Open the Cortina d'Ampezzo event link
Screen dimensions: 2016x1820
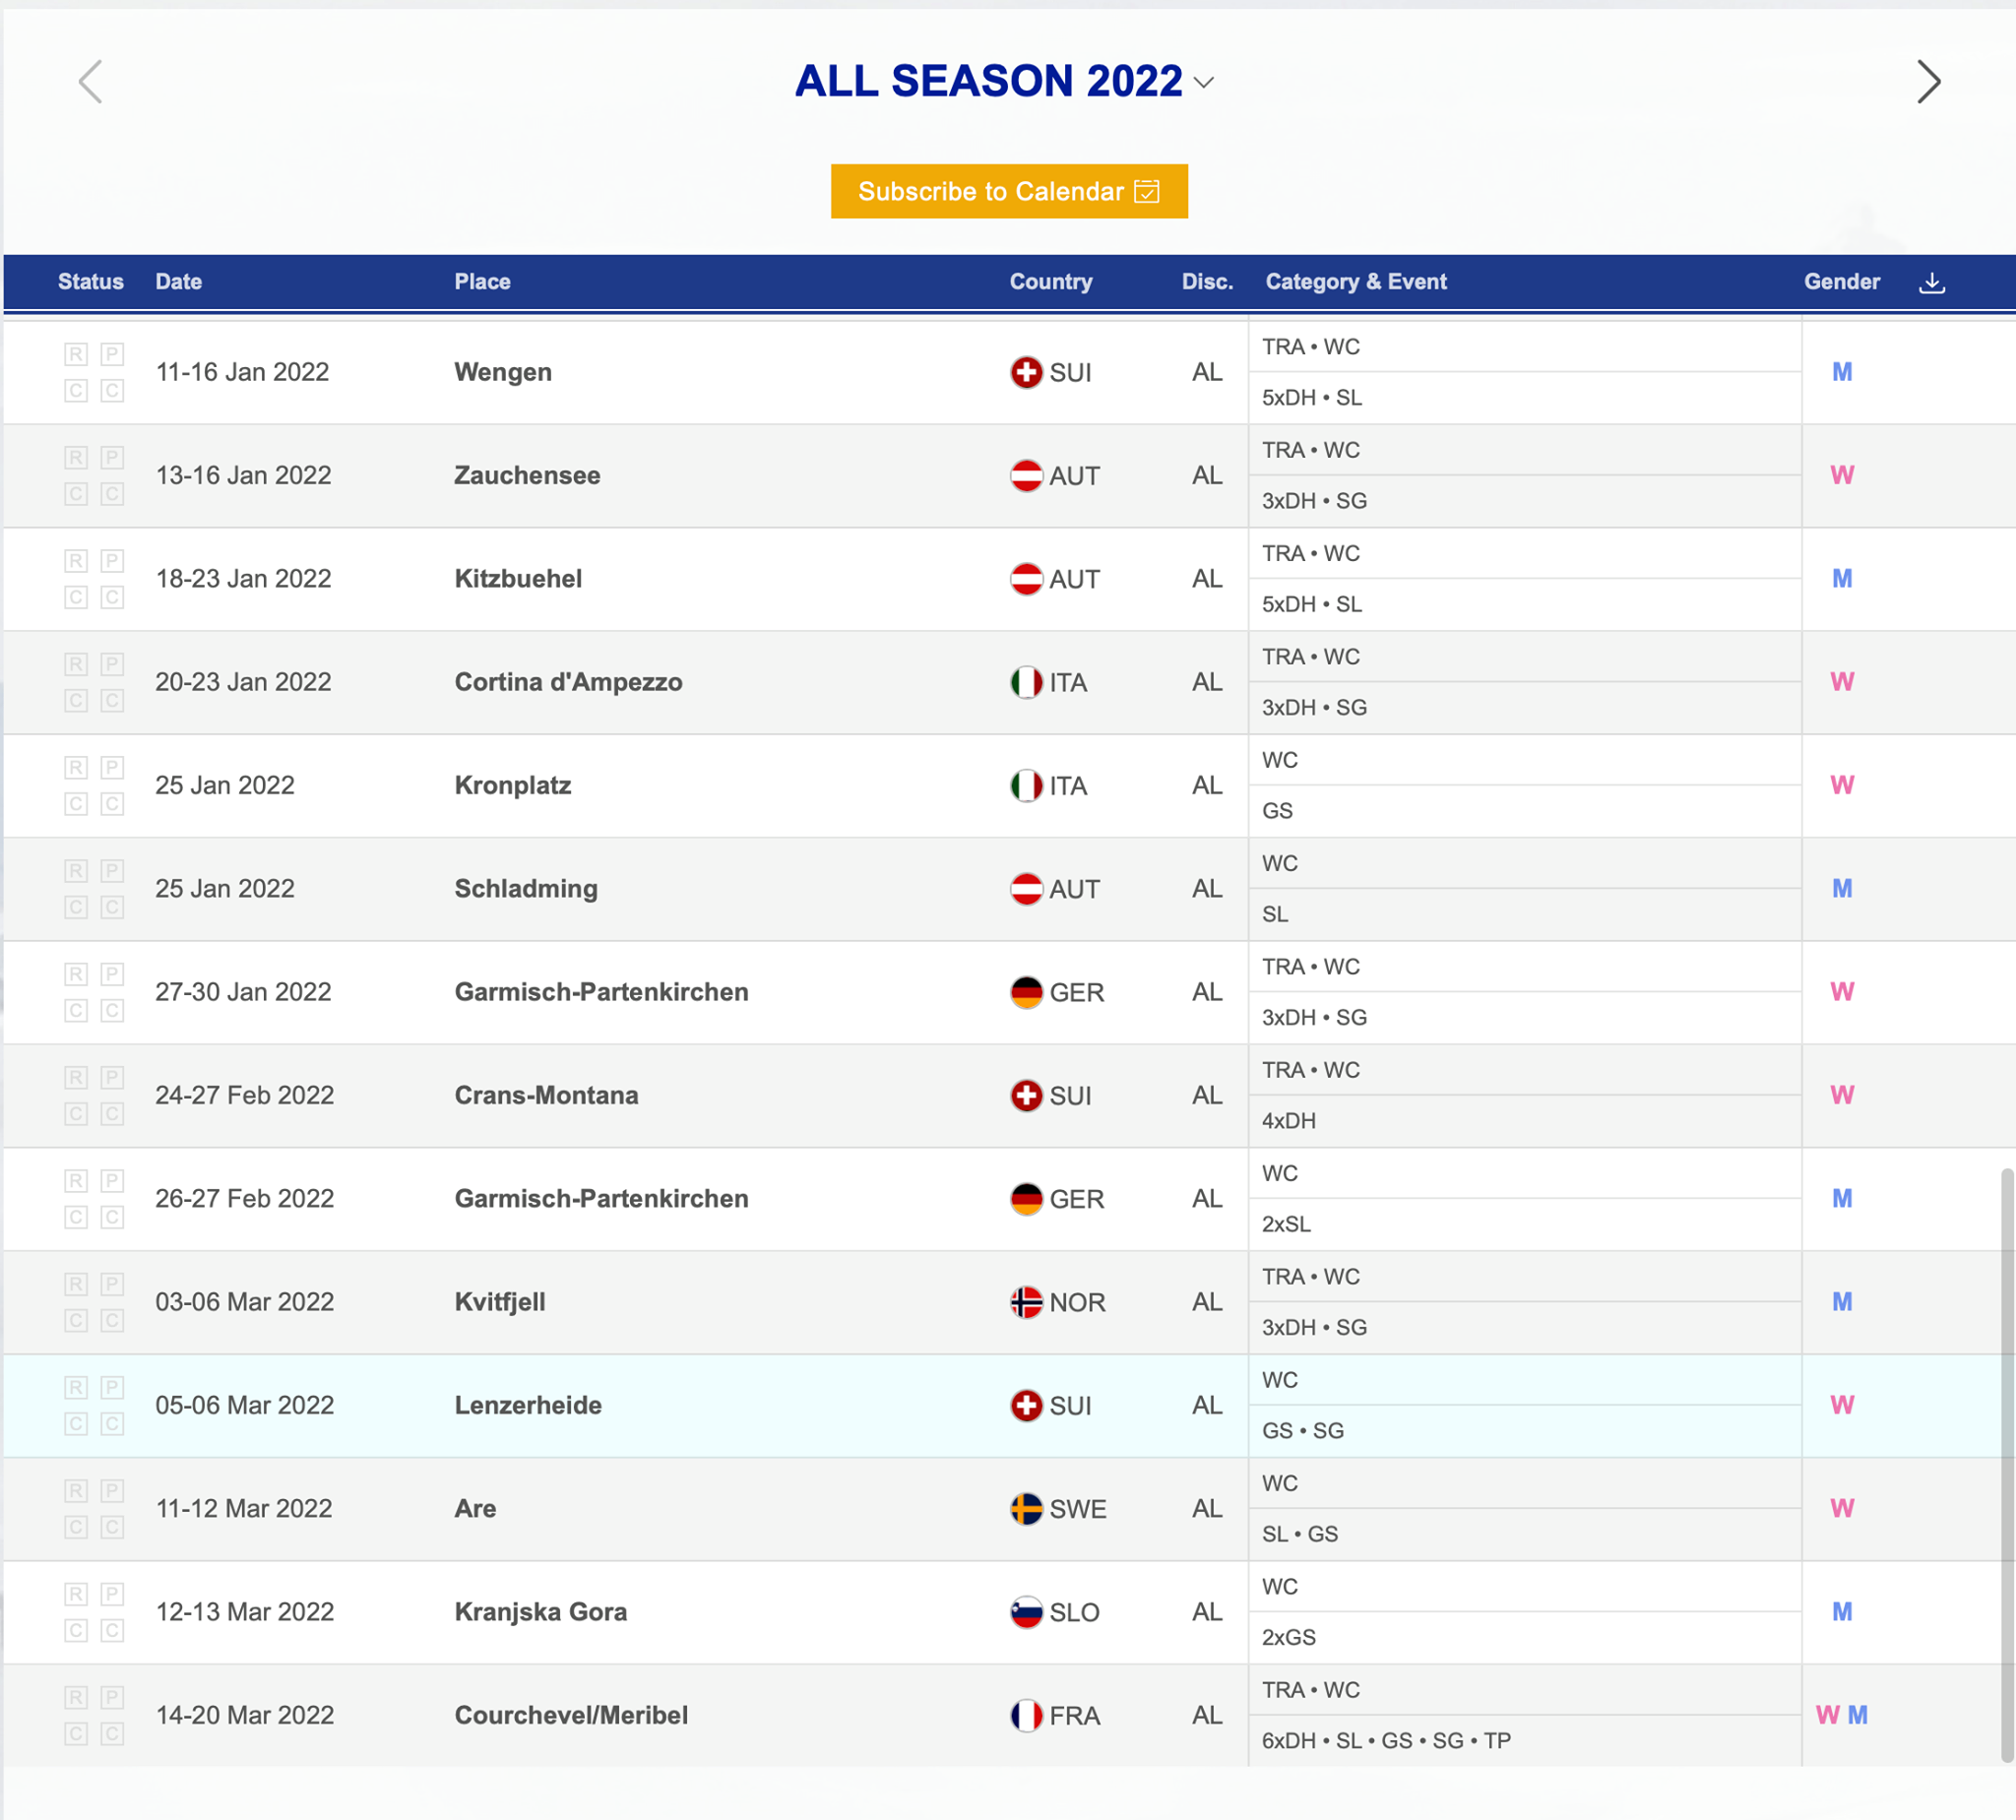click(x=568, y=682)
